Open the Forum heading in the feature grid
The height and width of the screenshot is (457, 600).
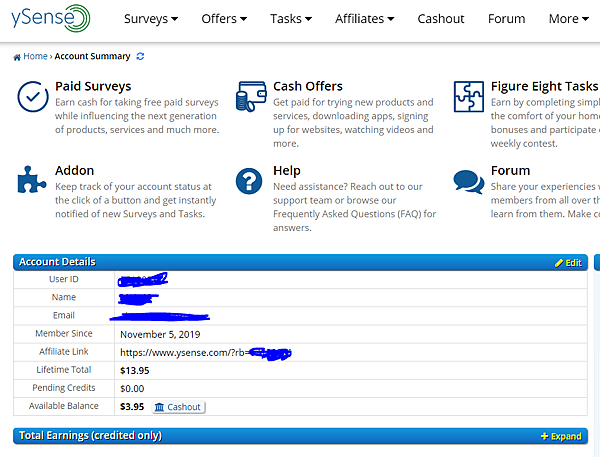click(510, 170)
